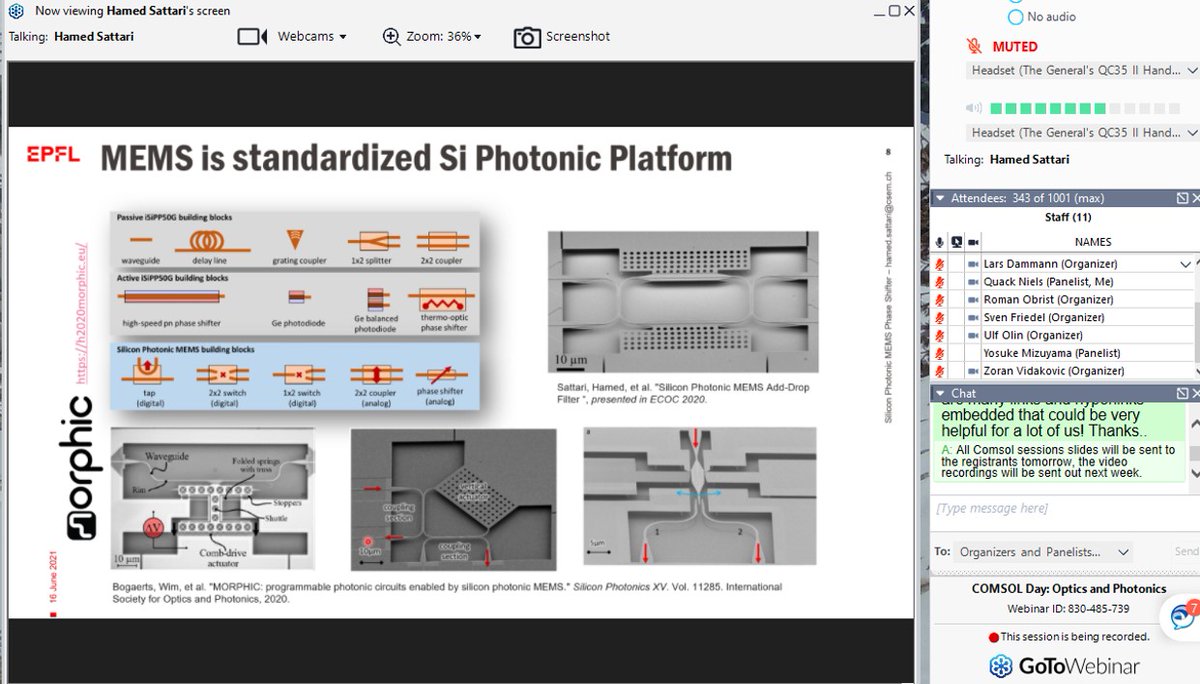Screen dimensions: 1200x684
Task: Expand the chevron on Lars Dammann's row
Action: 1186,264
